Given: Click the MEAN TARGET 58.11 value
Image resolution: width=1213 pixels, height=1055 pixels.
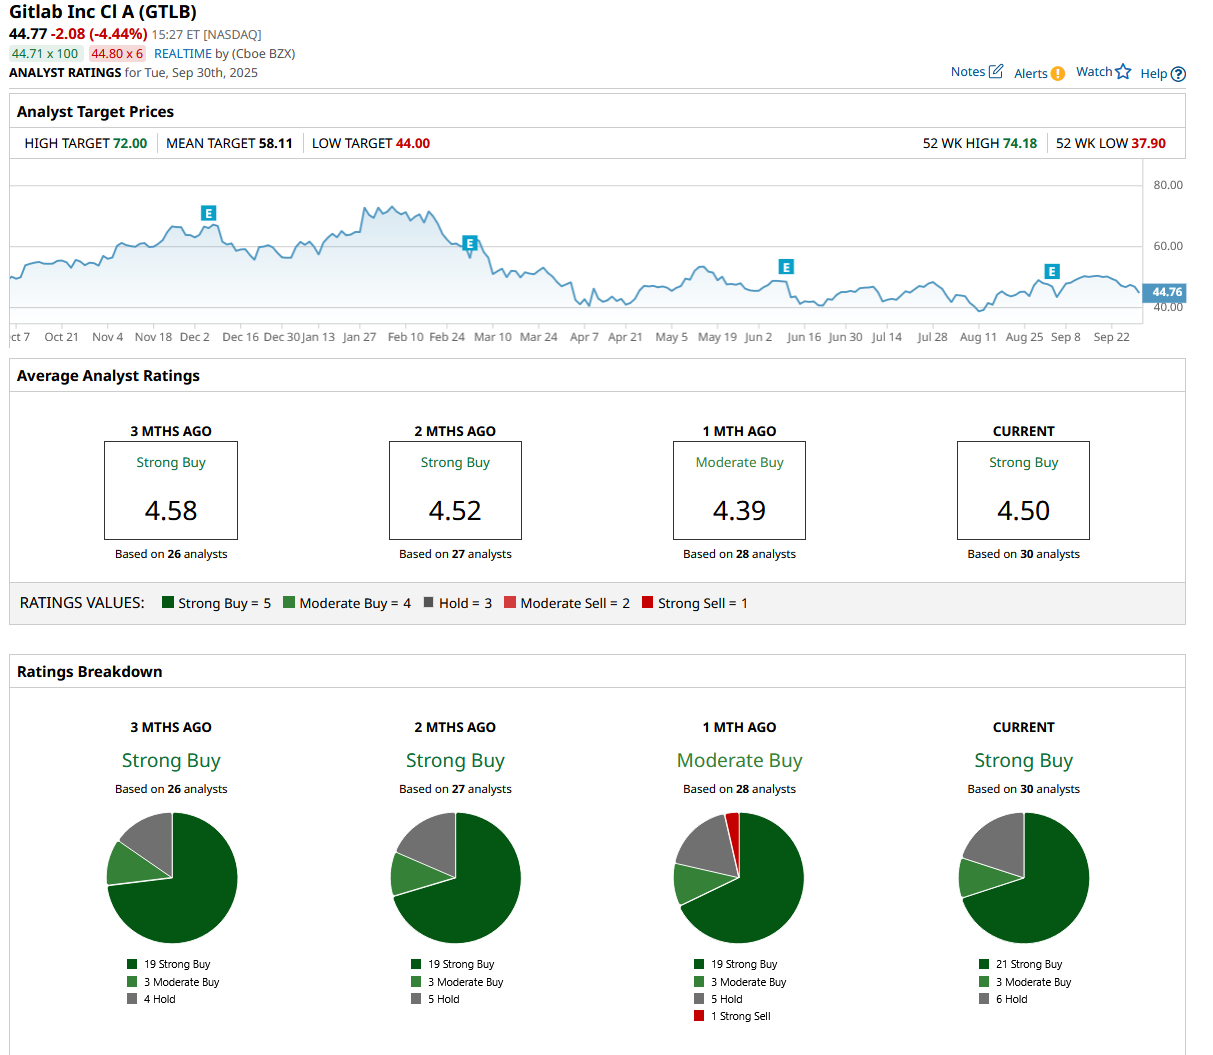Looking at the screenshot, I should click(276, 143).
